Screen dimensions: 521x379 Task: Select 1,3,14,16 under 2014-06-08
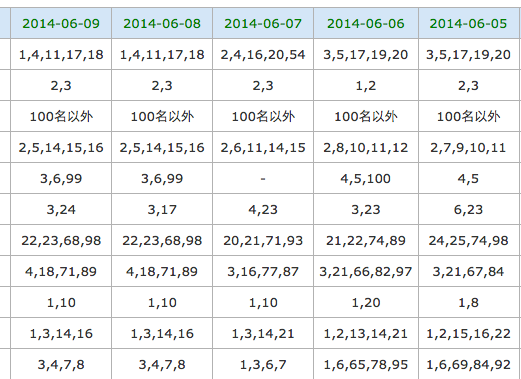pyautogui.click(x=162, y=333)
